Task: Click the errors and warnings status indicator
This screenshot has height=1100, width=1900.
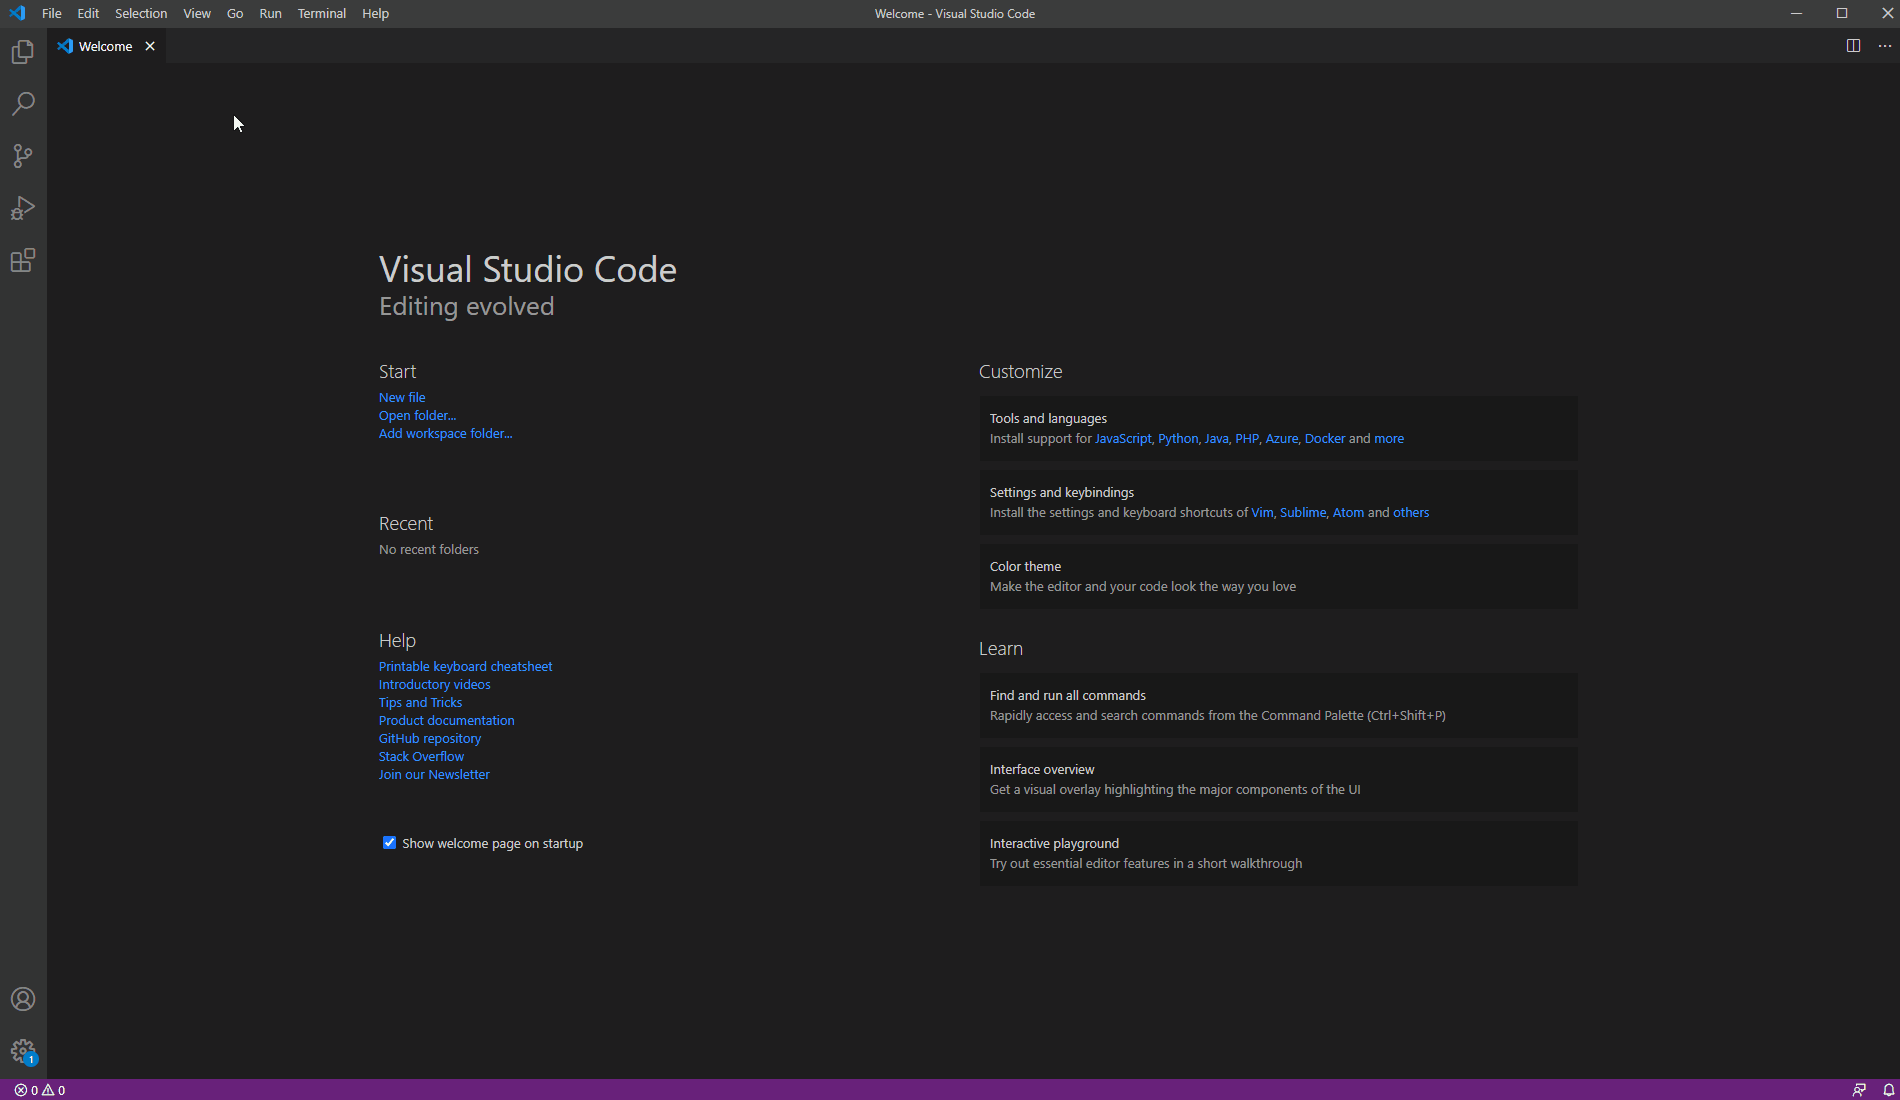Action: click(40, 1090)
